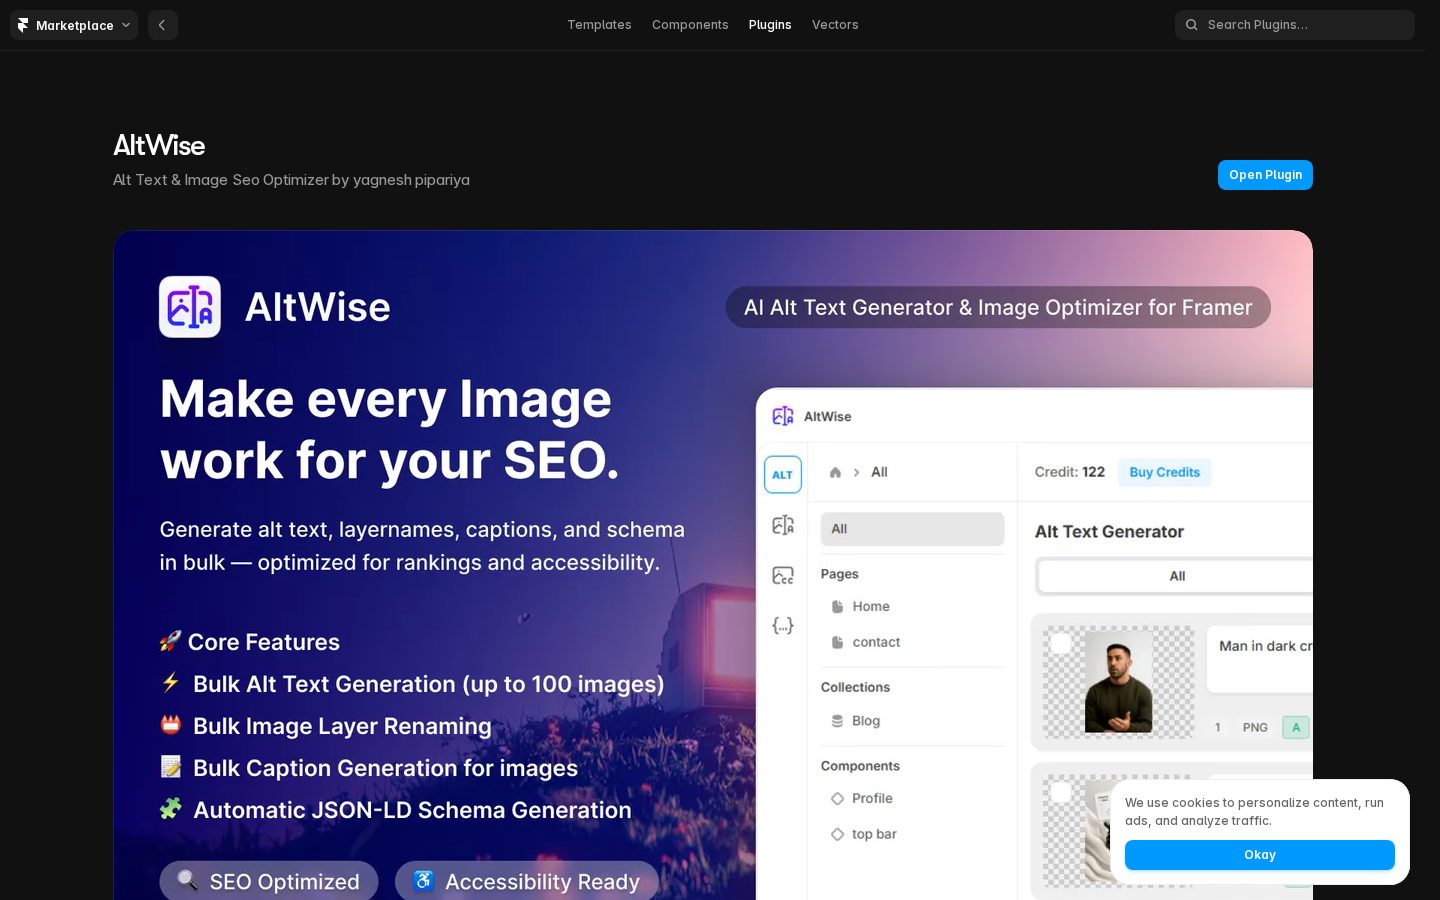Screen dimensions: 1440x900
Task: Click the green A badge on image card
Action: 1296,727
